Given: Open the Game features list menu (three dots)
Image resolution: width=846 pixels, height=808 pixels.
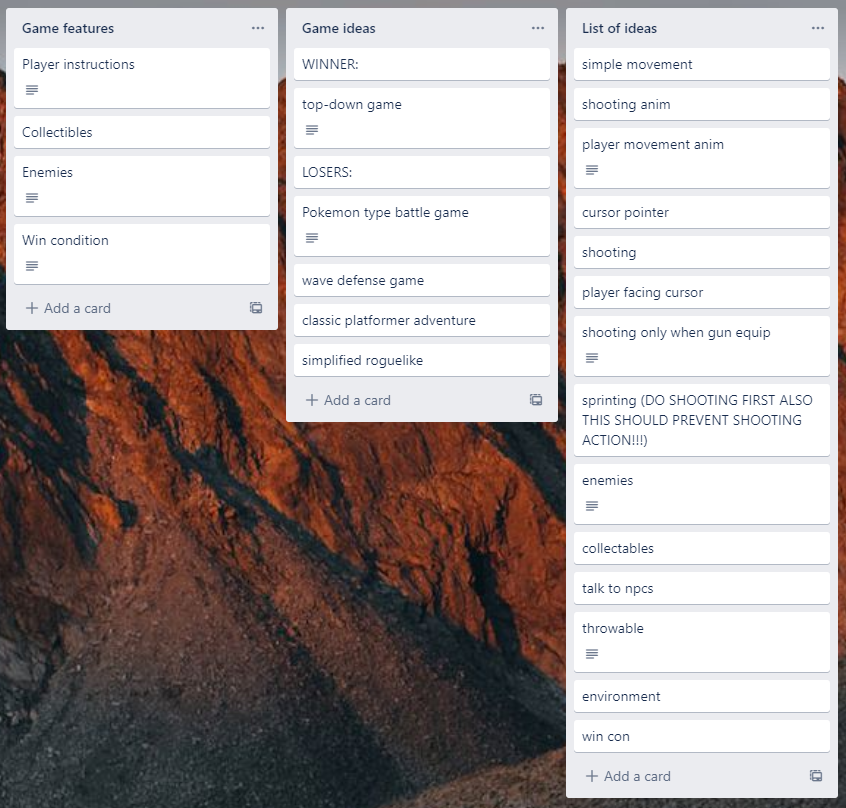Looking at the screenshot, I should click(258, 28).
